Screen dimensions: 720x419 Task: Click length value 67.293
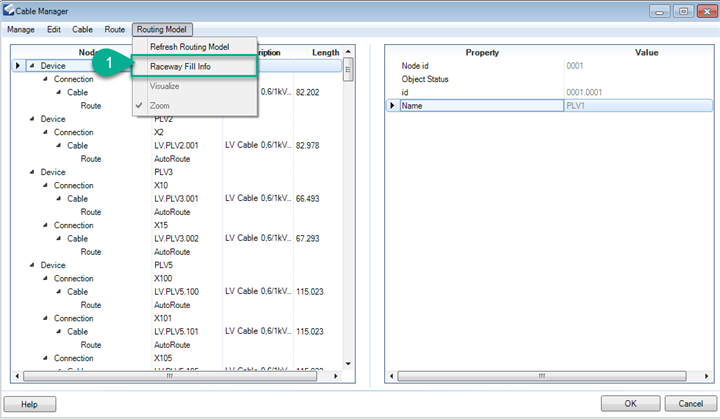308,238
